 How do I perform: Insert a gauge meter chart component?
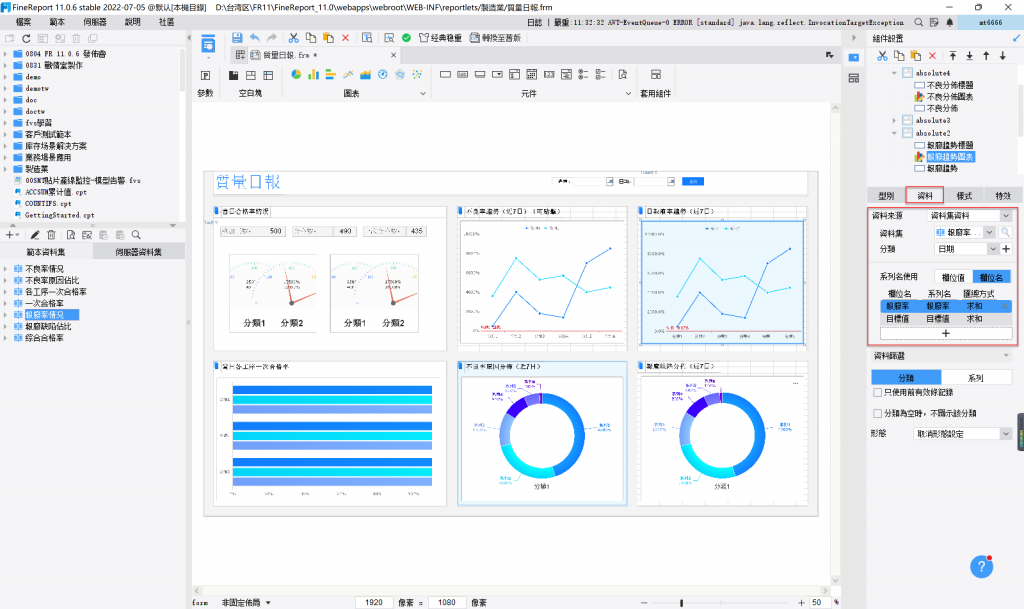[x=383, y=74]
